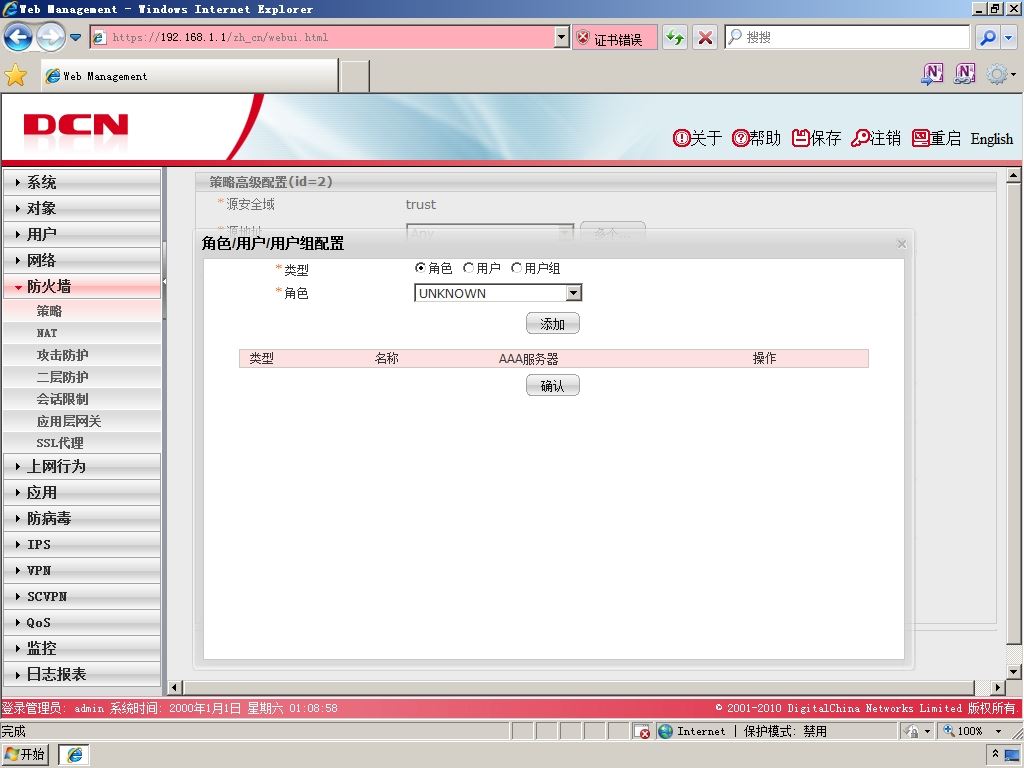Click the sidebar collapse handle arrow
The image size is (1024, 768).
point(165,281)
